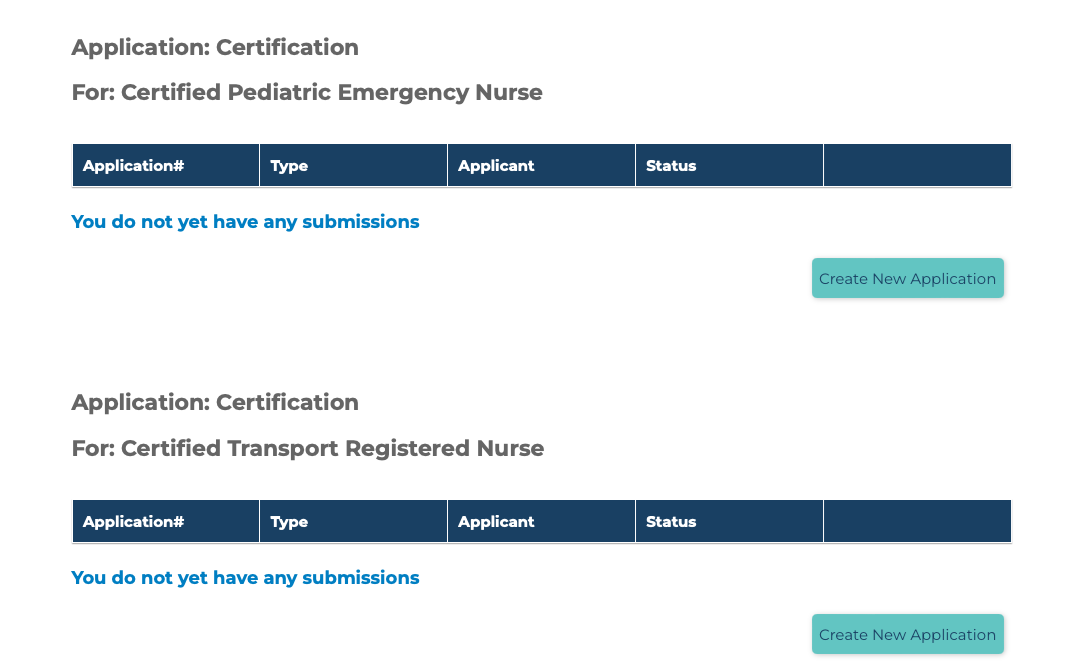This screenshot has height=671, width=1078.
Task: Click blank last header cell, Transport table
Action: (x=917, y=522)
